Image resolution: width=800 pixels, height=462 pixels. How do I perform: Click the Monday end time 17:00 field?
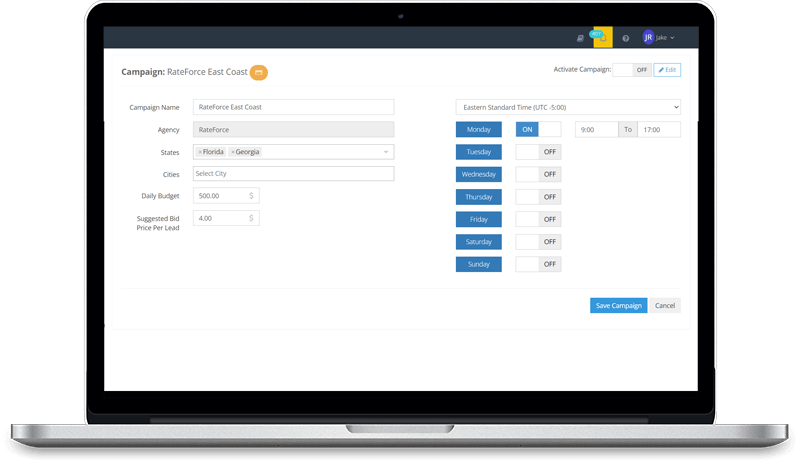coord(659,130)
